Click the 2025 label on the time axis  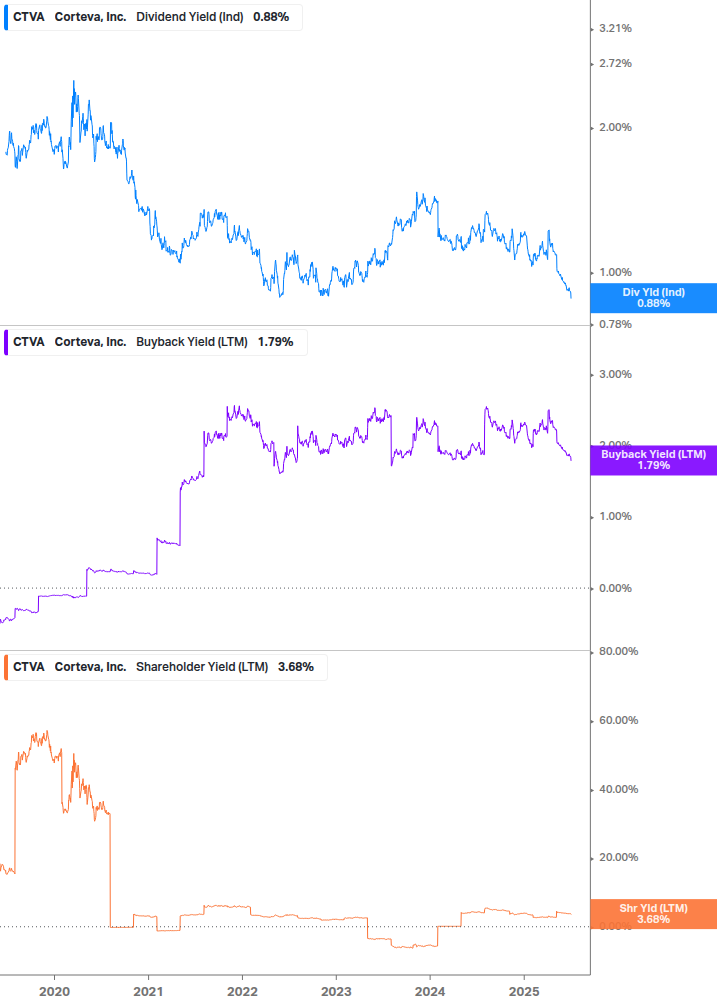tap(524, 992)
